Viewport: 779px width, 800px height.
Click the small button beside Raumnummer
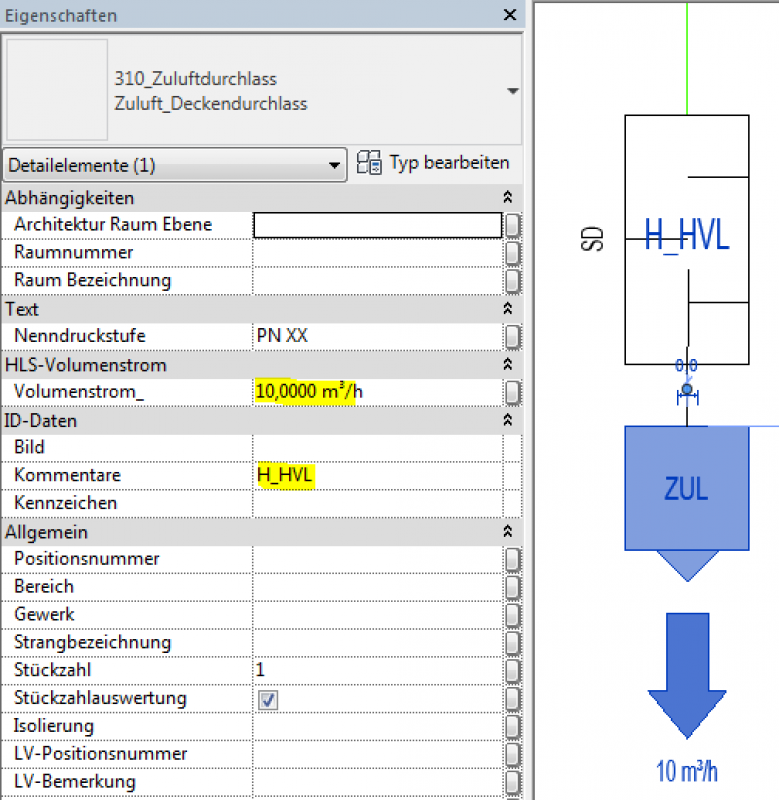[x=512, y=253]
